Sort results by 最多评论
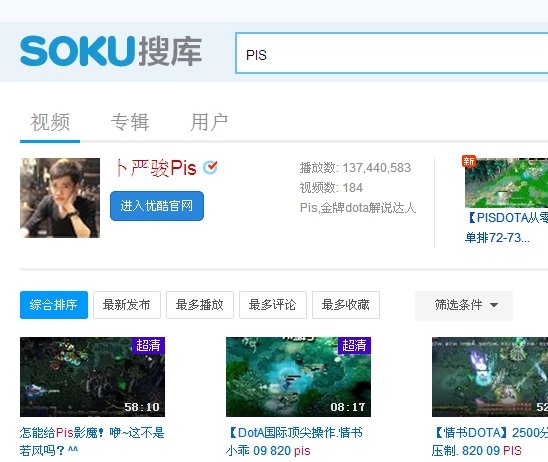548x462 pixels. click(273, 305)
